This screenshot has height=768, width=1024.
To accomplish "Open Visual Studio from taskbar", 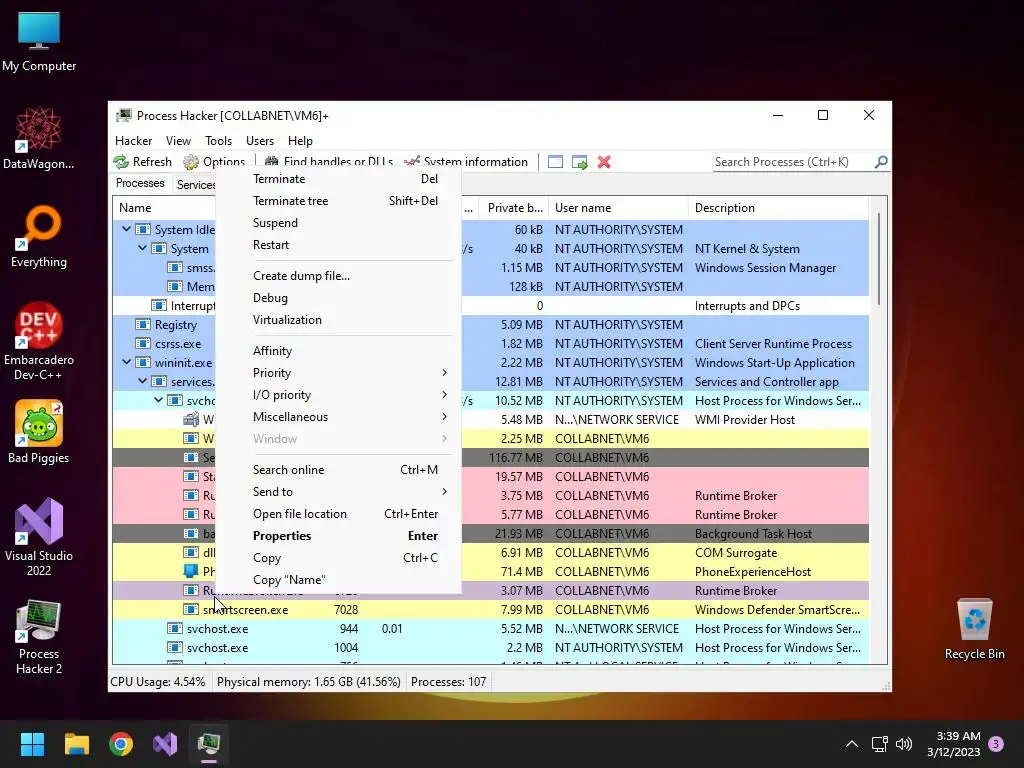I will 165,744.
